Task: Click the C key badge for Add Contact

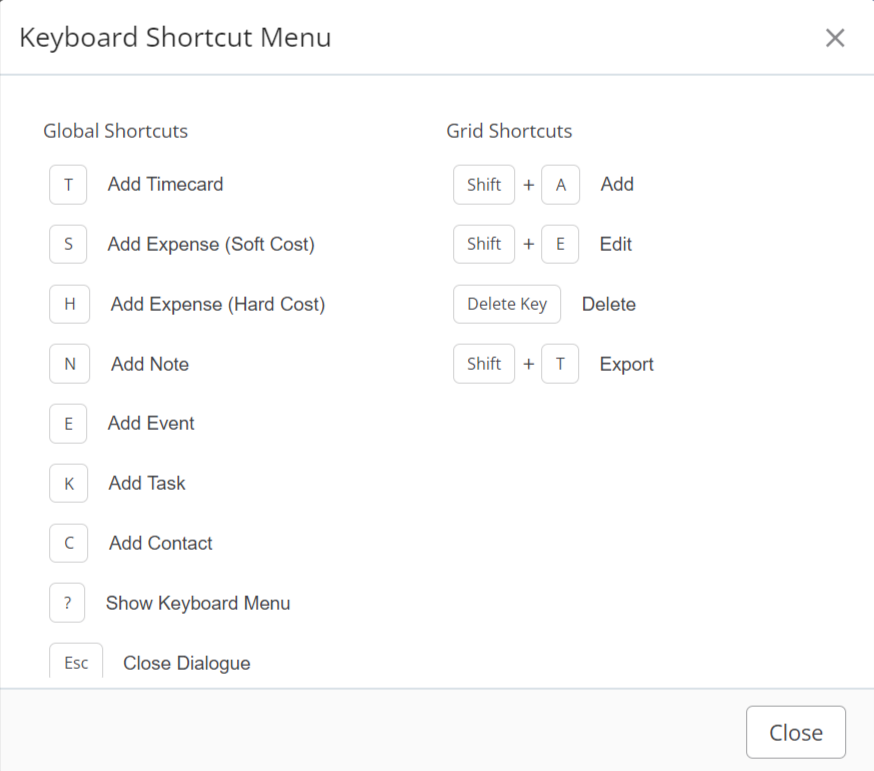Action: click(69, 543)
